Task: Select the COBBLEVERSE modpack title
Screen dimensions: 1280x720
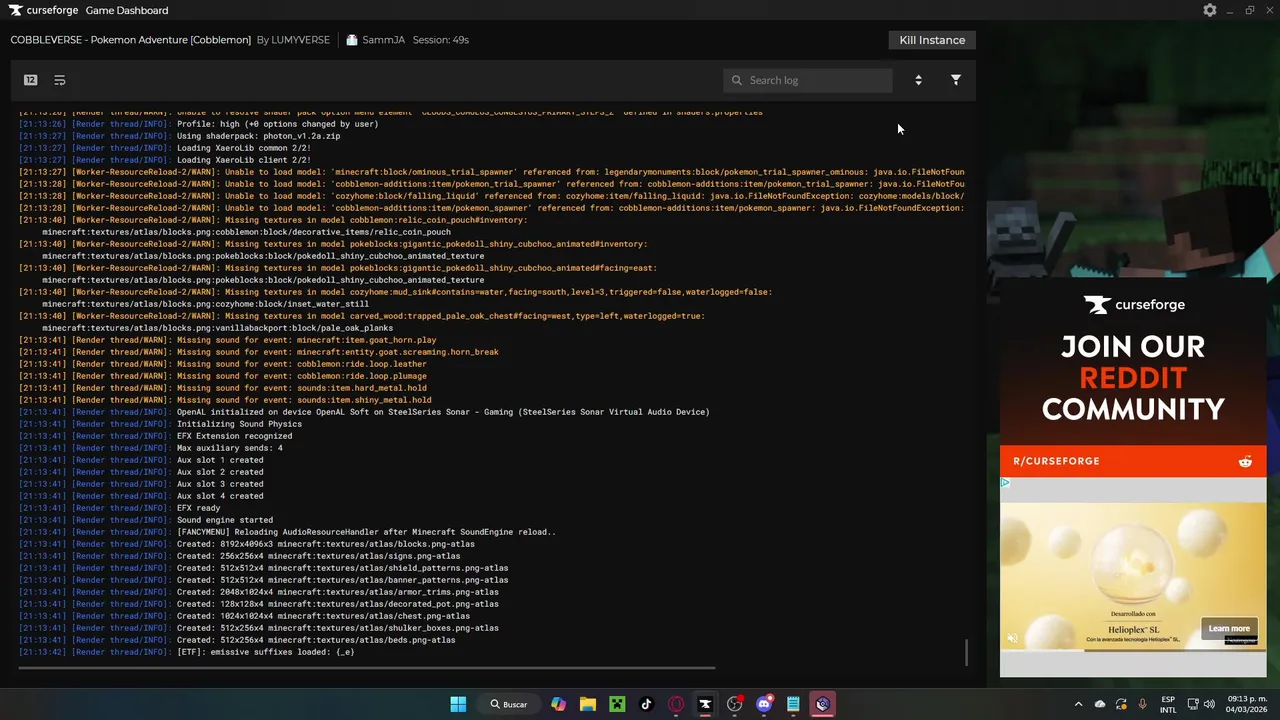Action: pos(131,40)
